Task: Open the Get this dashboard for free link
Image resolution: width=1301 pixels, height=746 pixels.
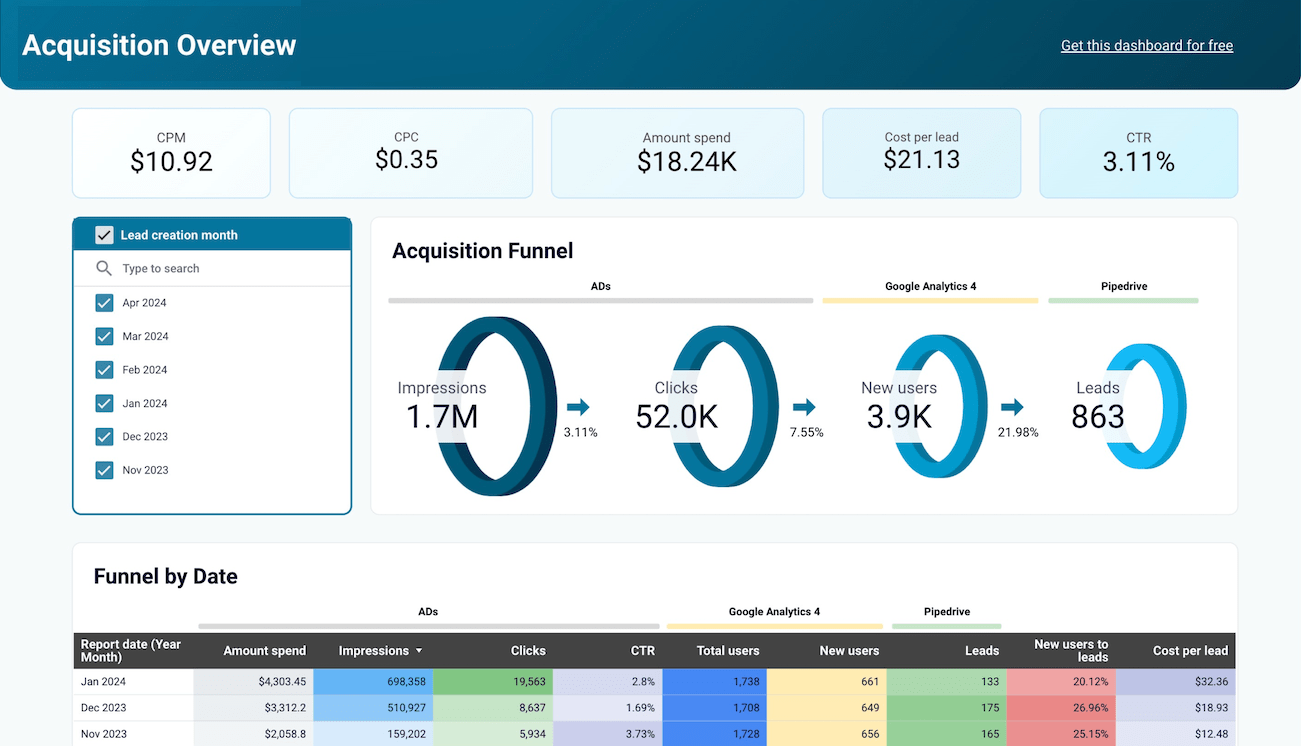Action: 1146,46
